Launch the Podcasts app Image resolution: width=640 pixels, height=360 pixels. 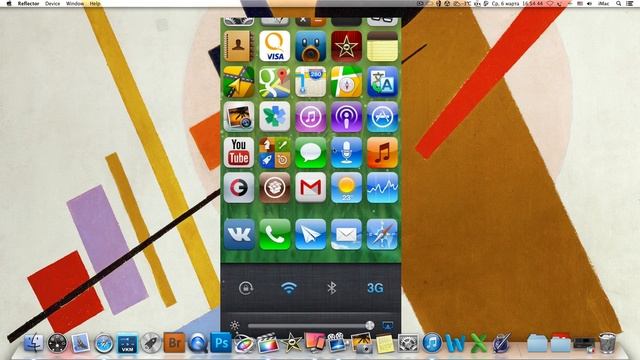coord(346,117)
